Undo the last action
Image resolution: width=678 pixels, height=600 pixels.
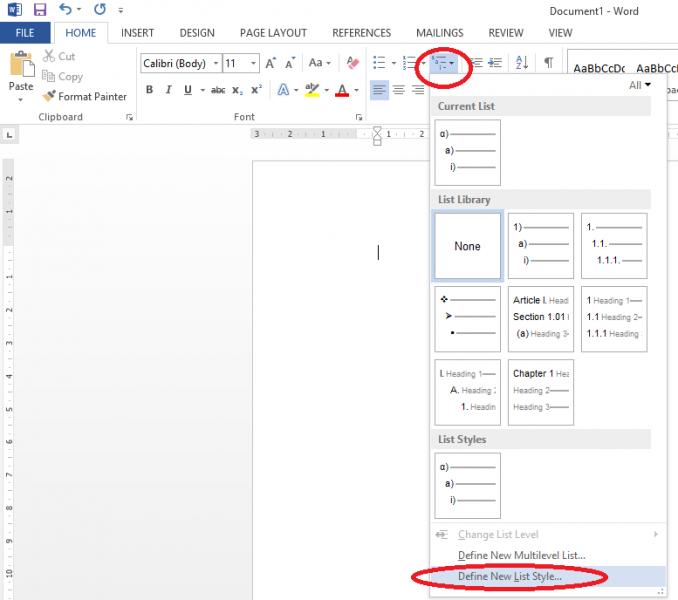point(65,9)
